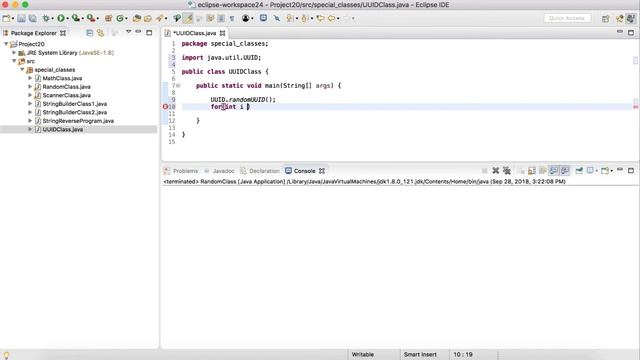Expand MathClass.java tree arrow
Viewport: 640px width, 360px height.
(x=30, y=78)
